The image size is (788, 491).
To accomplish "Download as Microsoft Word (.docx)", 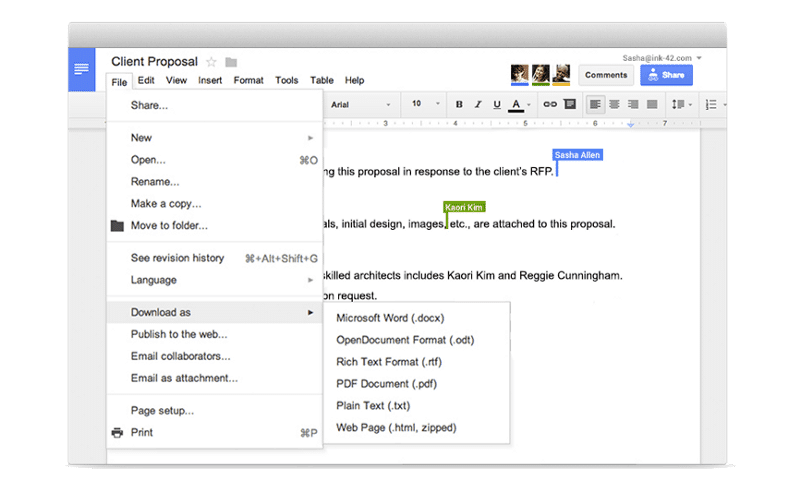I will pyautogui.click(x=417, y=318).
